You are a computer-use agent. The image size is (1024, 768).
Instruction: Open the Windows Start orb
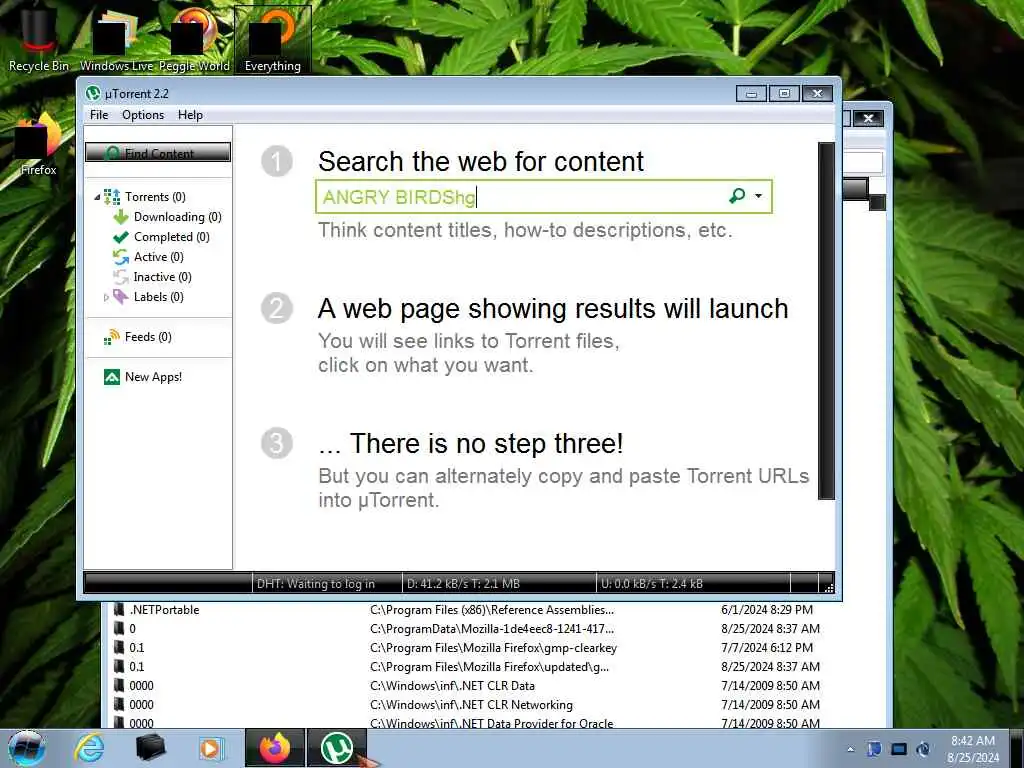point(27,748)
